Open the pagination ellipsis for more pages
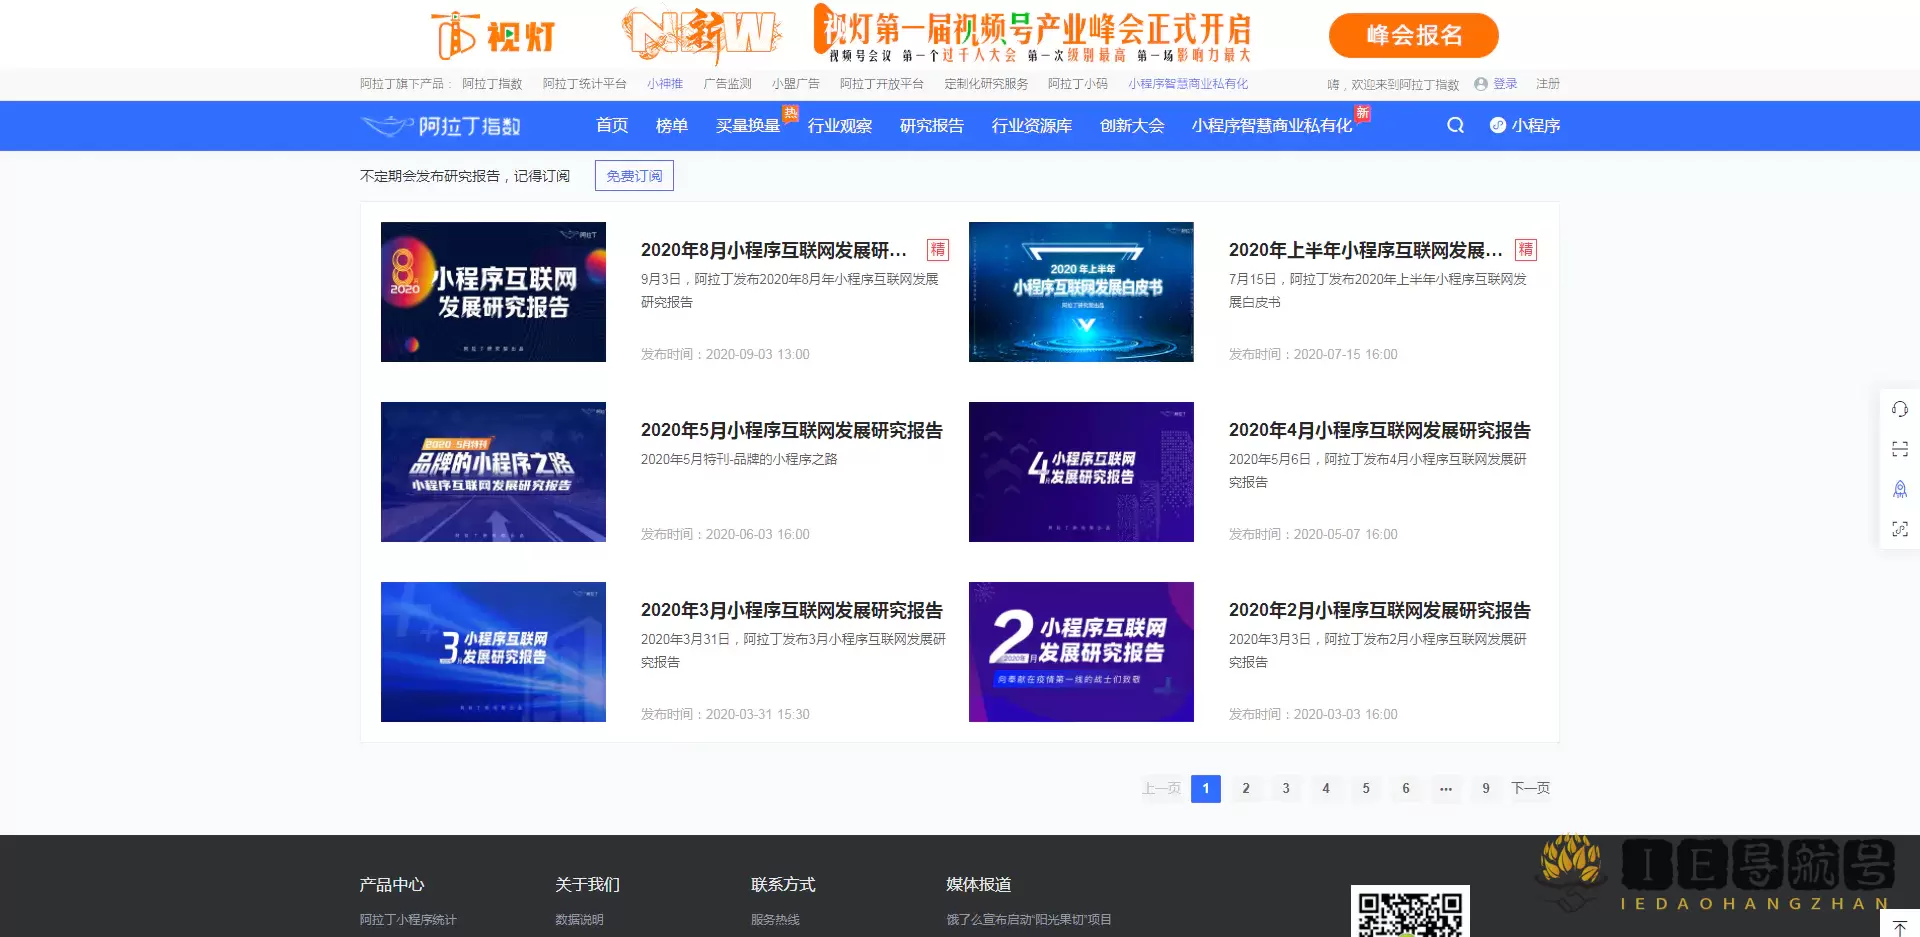 [1446, 789]
